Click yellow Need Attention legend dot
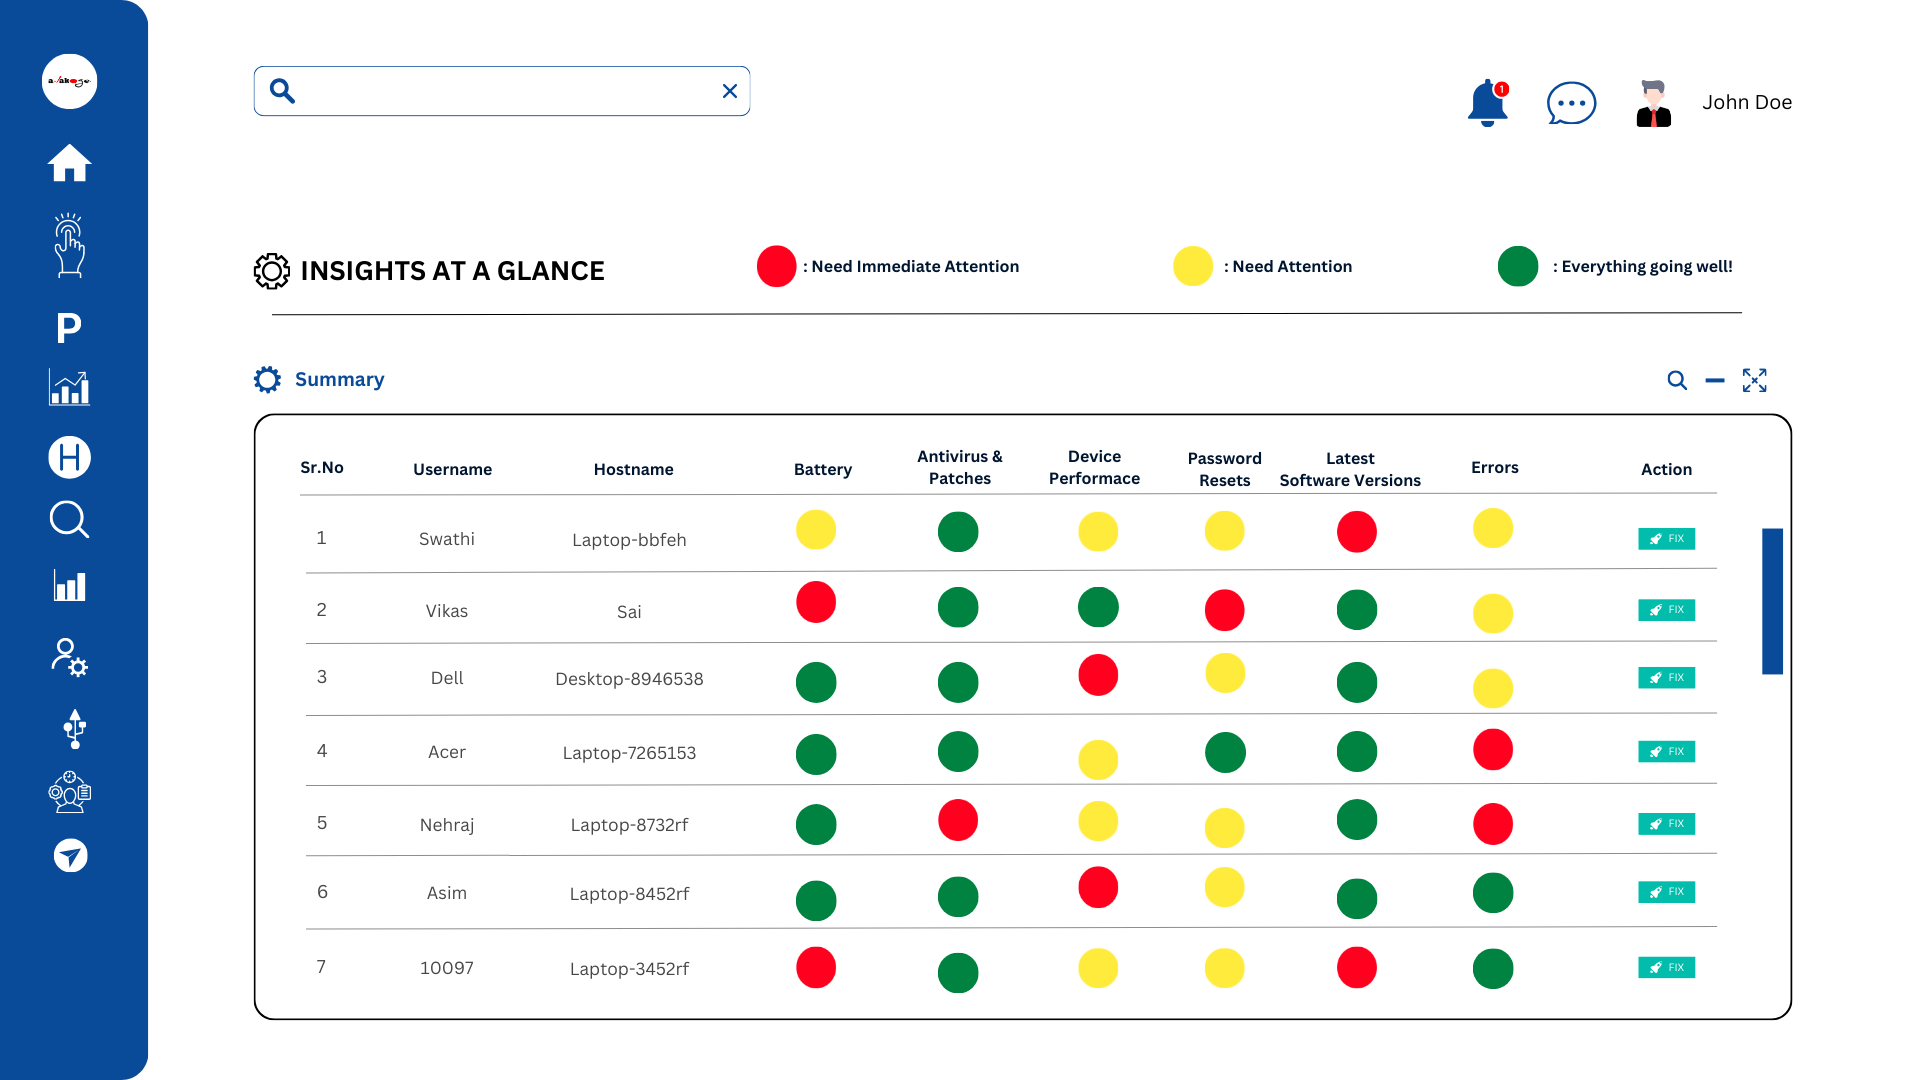The height and width of the screenshot is (1080, 1920). coord(1193,266)
